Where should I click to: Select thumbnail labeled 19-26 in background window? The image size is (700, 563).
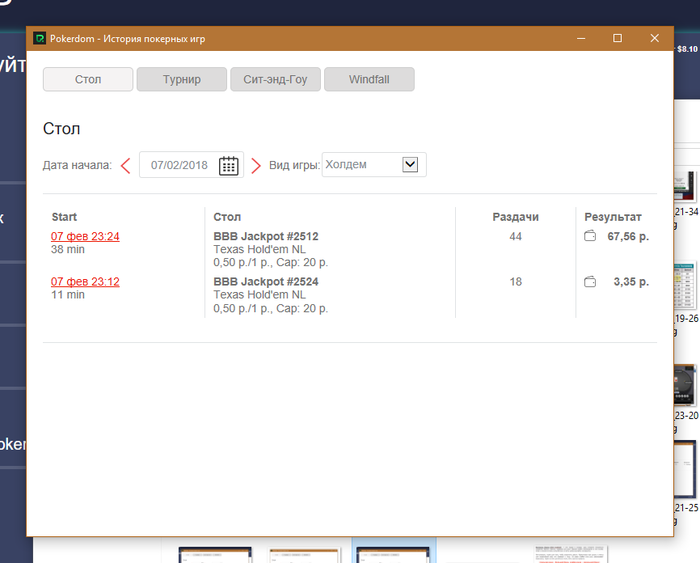[x=686, y=286]
